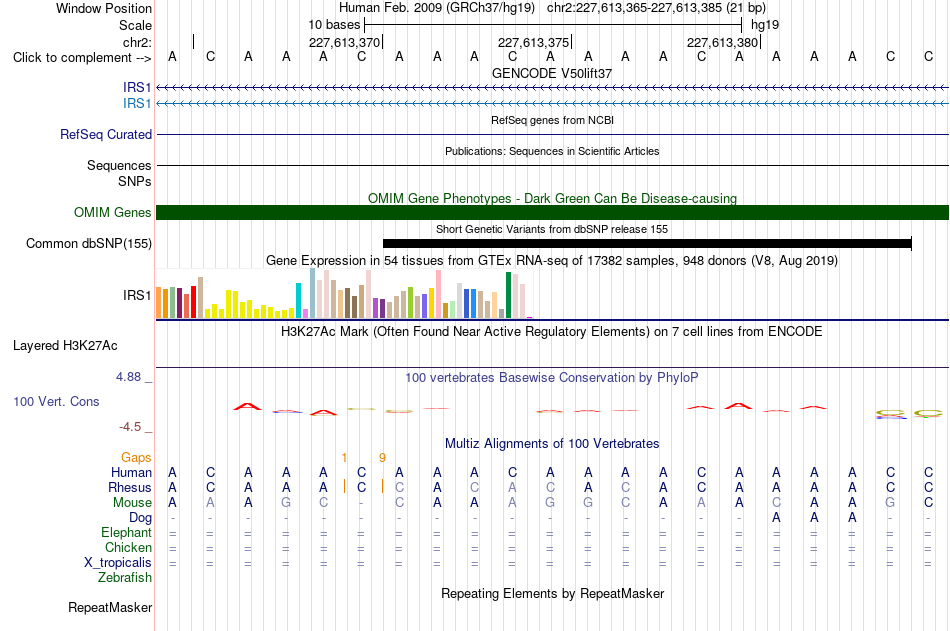Select the 'Click to complement -->' label
The width and height of the screenshot is (950, 631).
(82, 58)
